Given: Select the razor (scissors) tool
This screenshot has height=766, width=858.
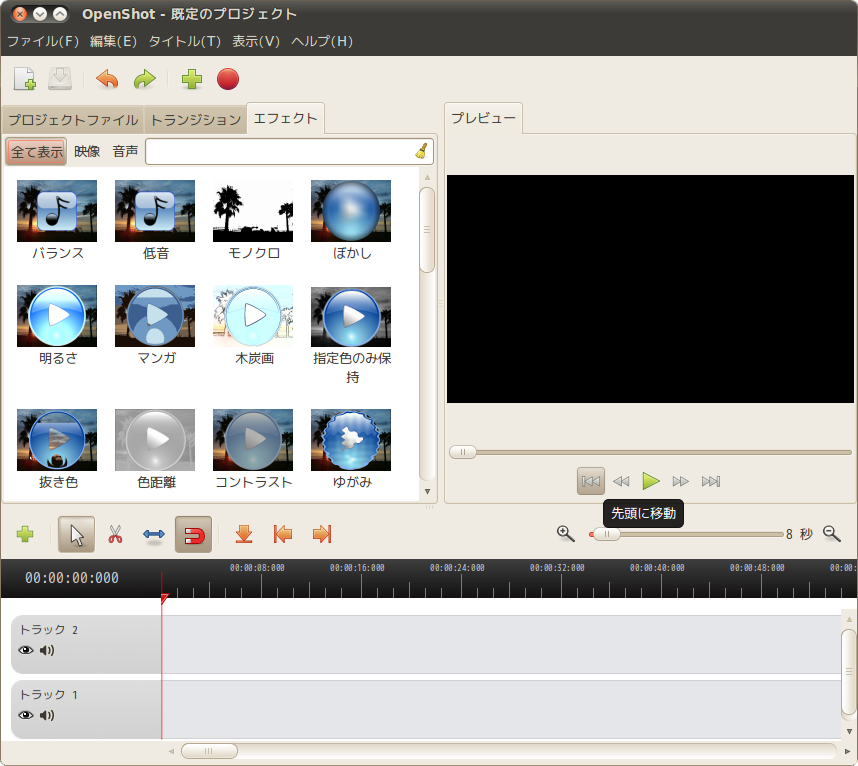Looking at the screenshot, I should (x=115, y=535).
